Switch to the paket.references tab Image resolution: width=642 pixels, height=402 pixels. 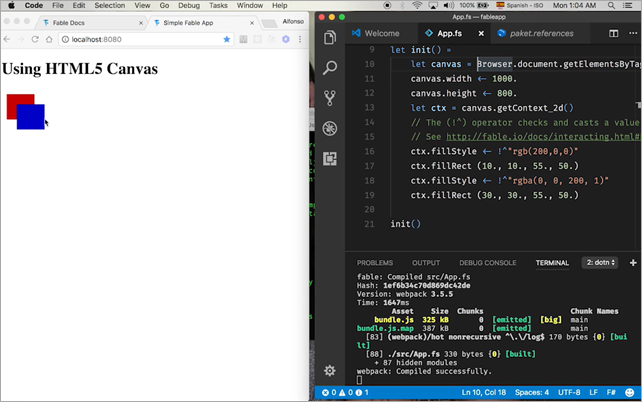coord(541,34)
